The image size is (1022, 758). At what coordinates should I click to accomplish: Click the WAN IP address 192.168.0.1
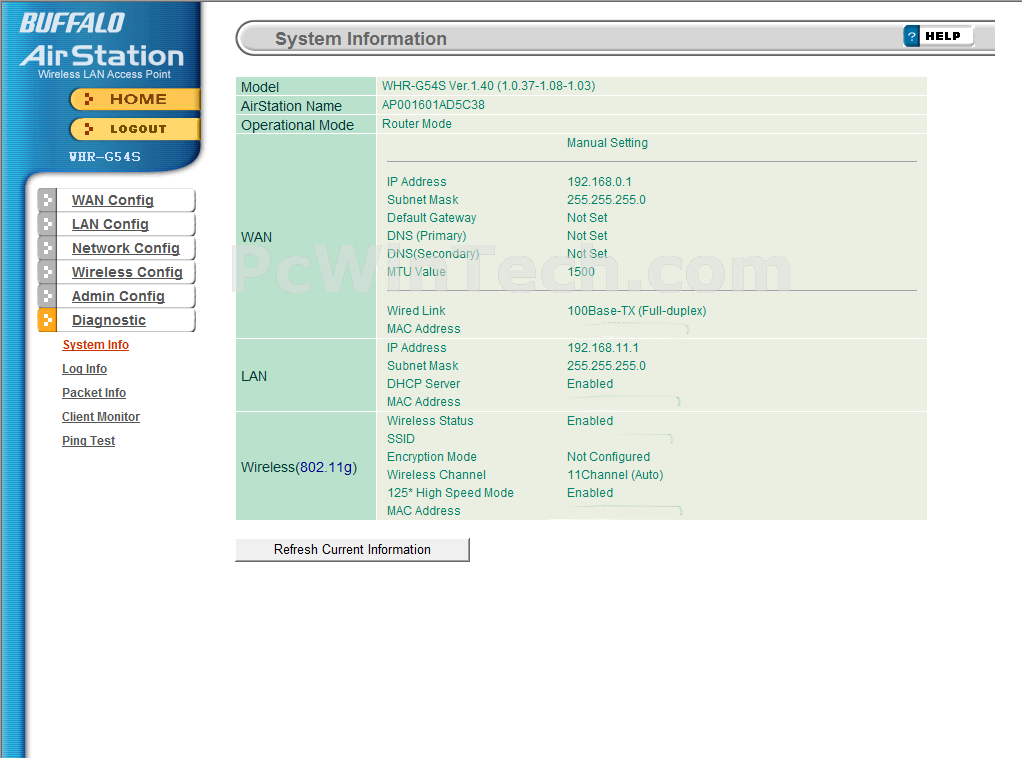(599, 182)
